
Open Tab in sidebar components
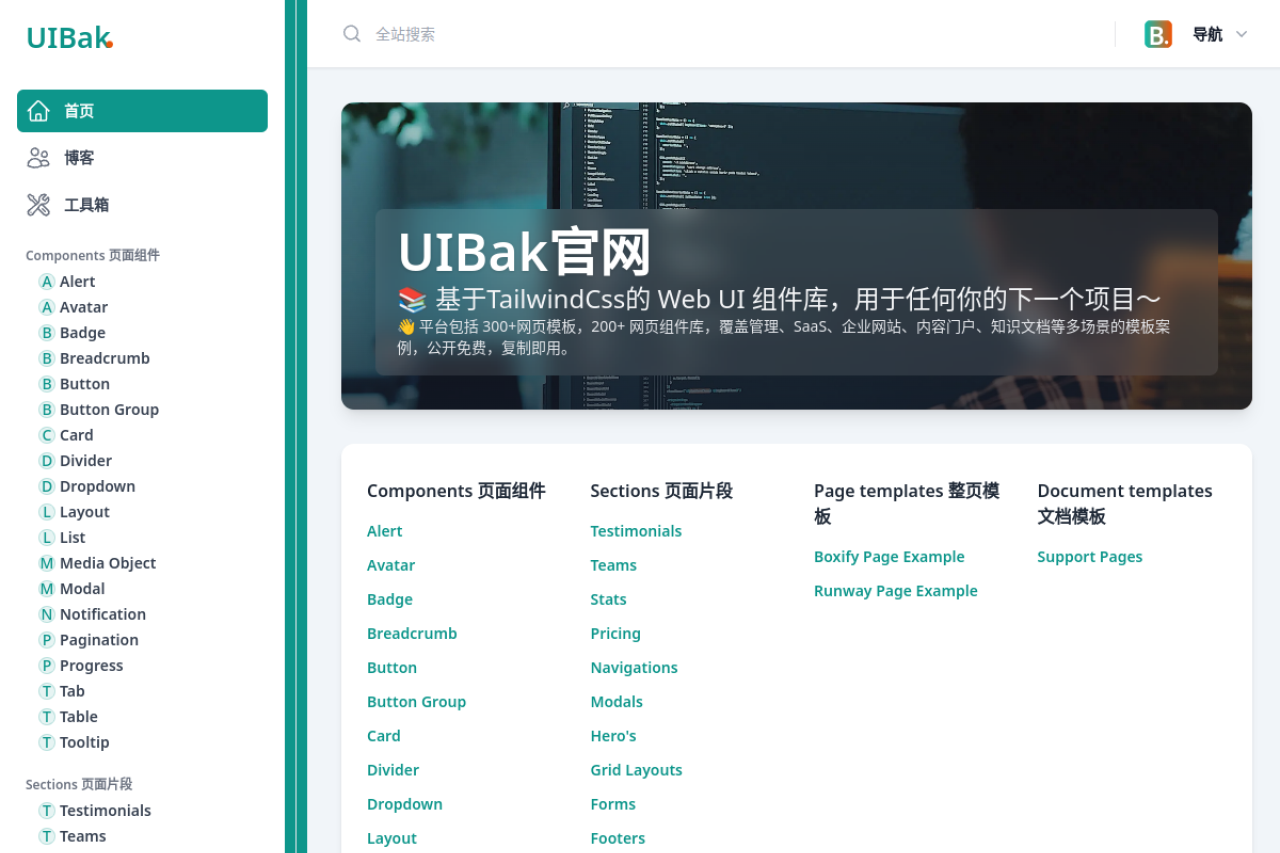72,691
